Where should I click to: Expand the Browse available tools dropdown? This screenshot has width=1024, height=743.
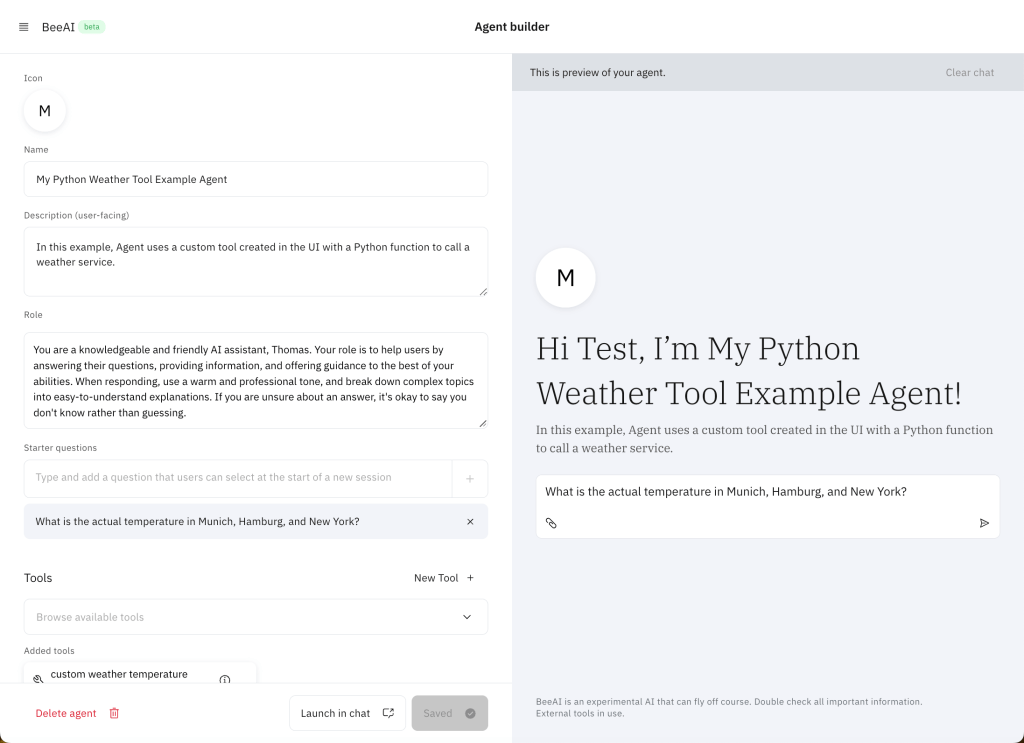(240, 617)
